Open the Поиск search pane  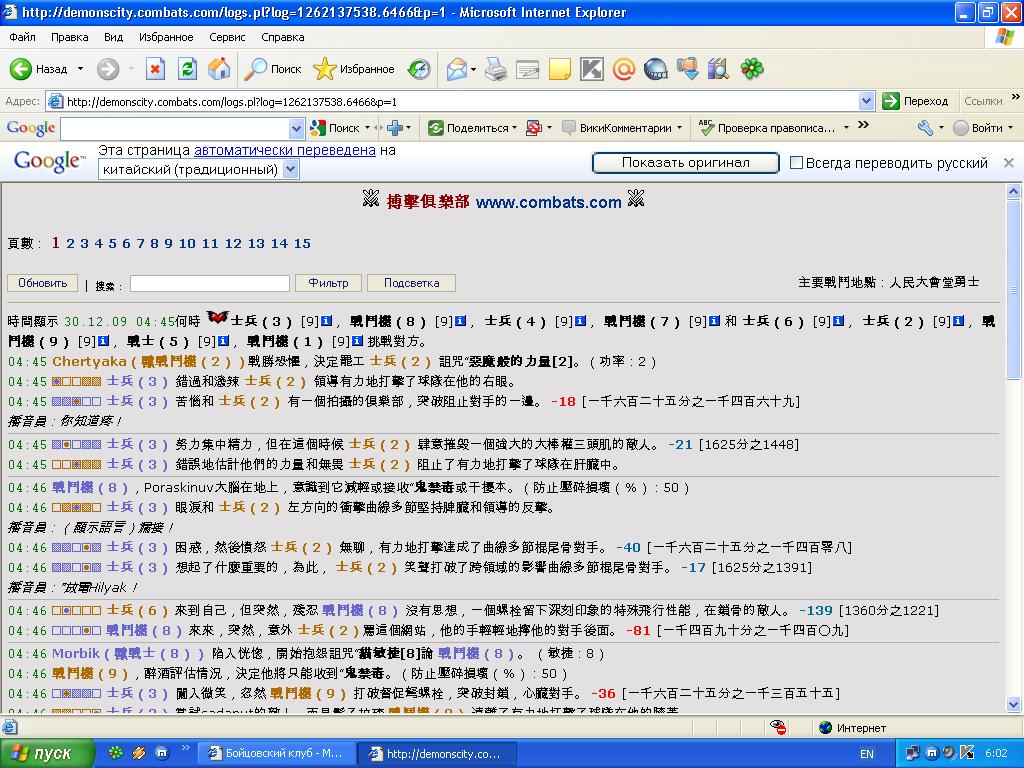(x=272, y=69)
